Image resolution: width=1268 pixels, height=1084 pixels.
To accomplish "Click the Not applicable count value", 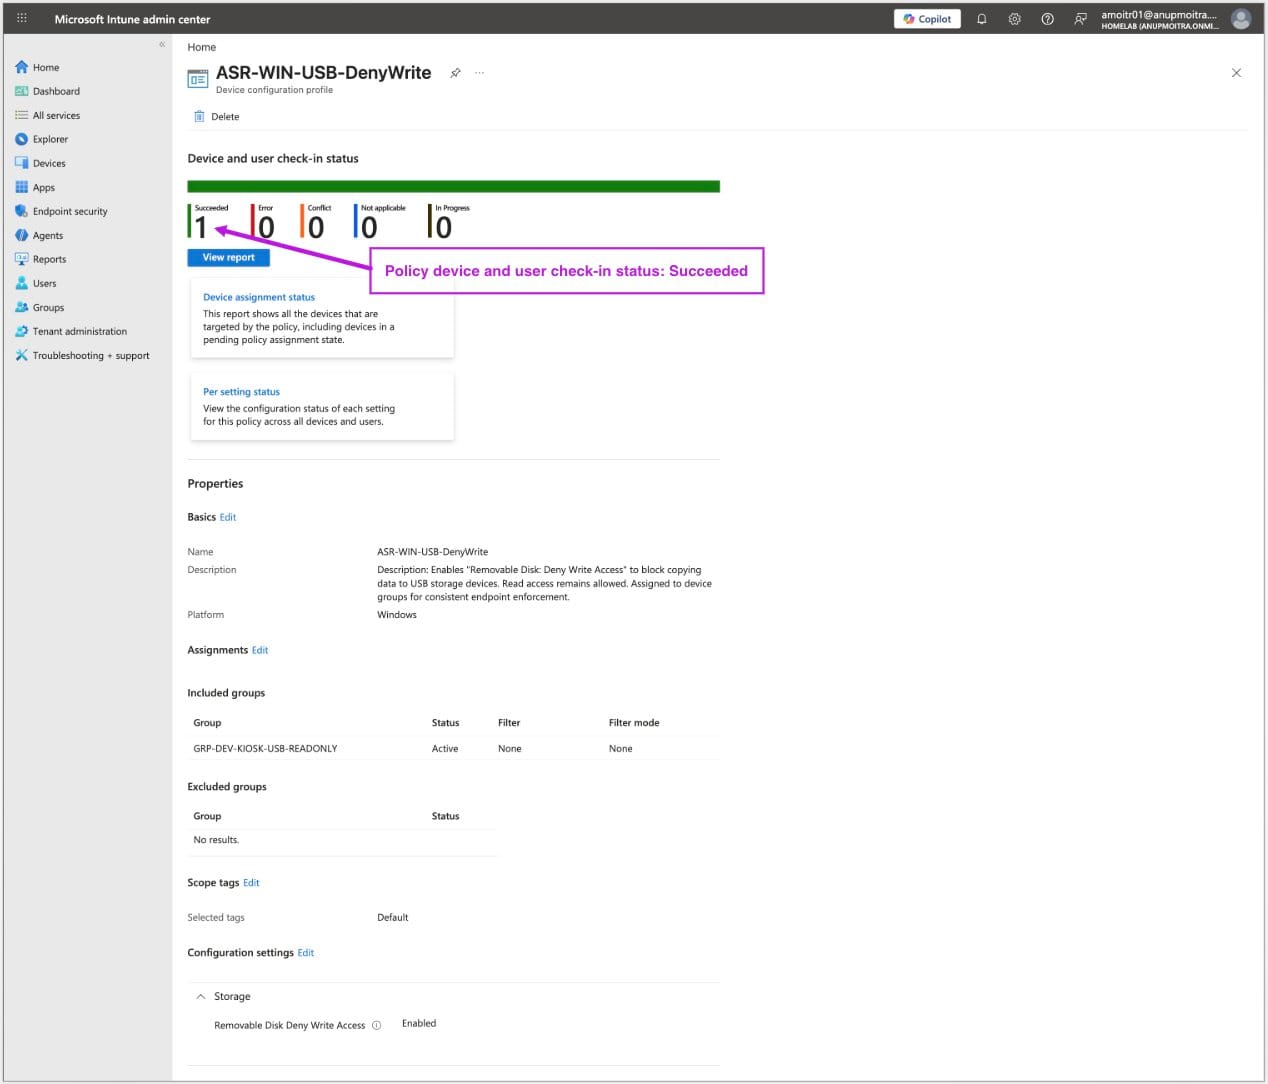I will [x=369, y=228].
